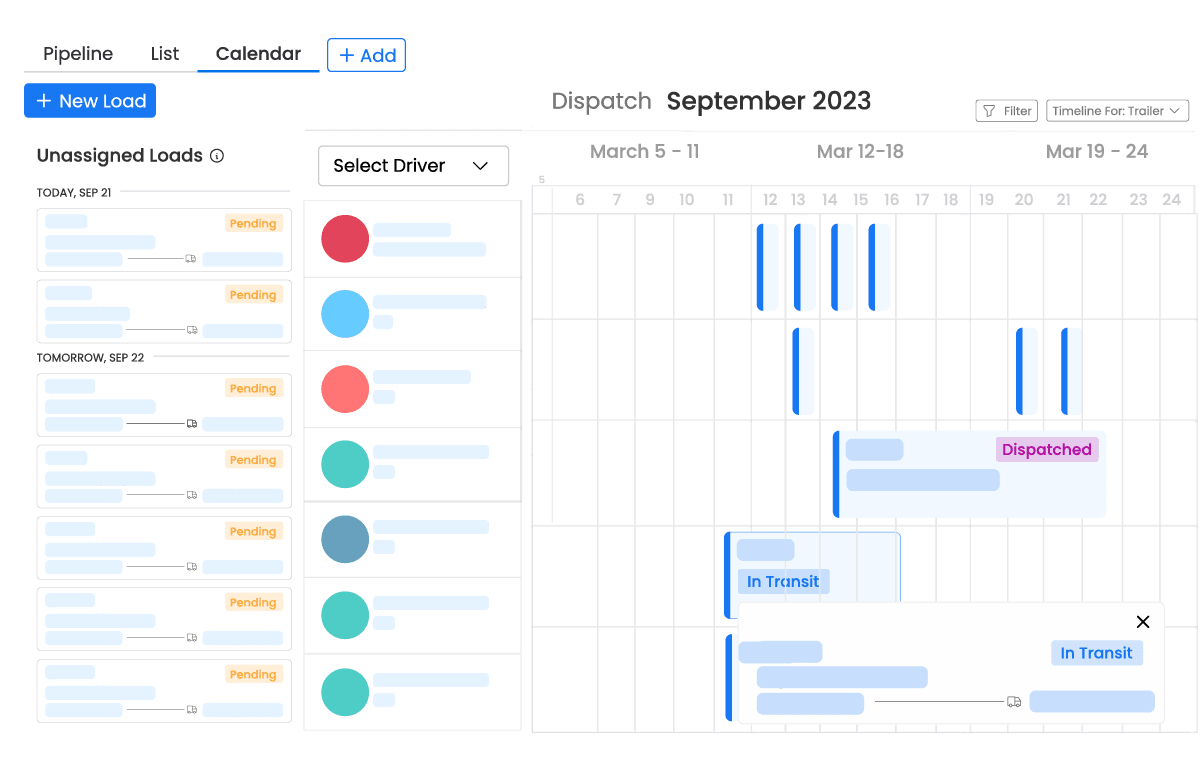Click the truck icon on today's first pending load
This screenshot has height=764, width=1200.
click(x=191, y=259)
